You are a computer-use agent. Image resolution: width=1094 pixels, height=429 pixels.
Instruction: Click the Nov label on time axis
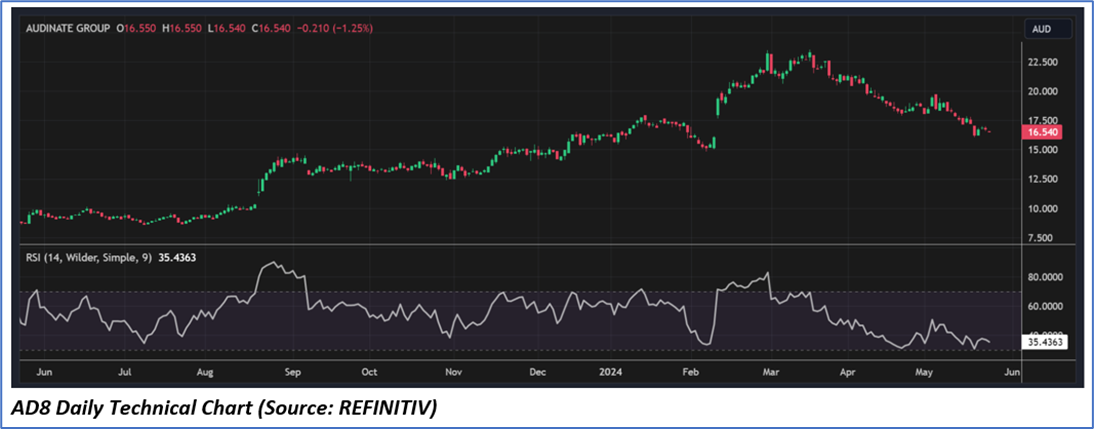coord(453,372)
